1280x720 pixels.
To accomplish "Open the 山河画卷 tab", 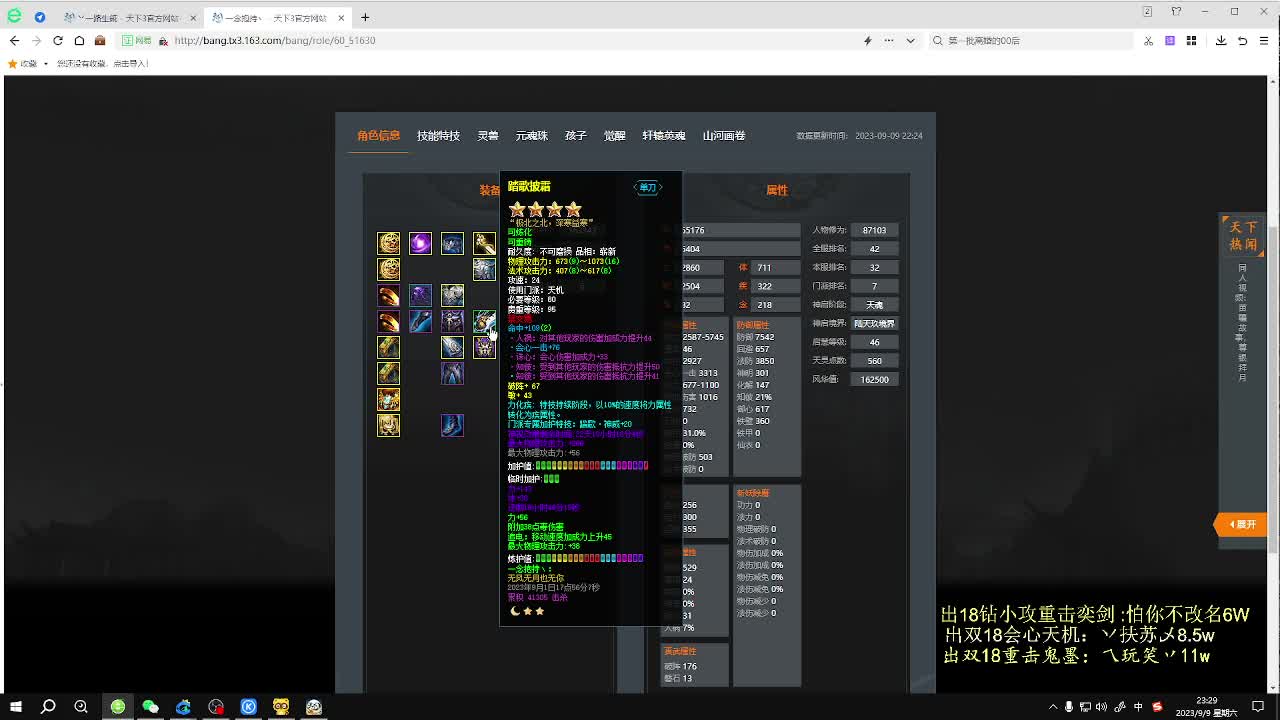I will click(x=723, y=136).
